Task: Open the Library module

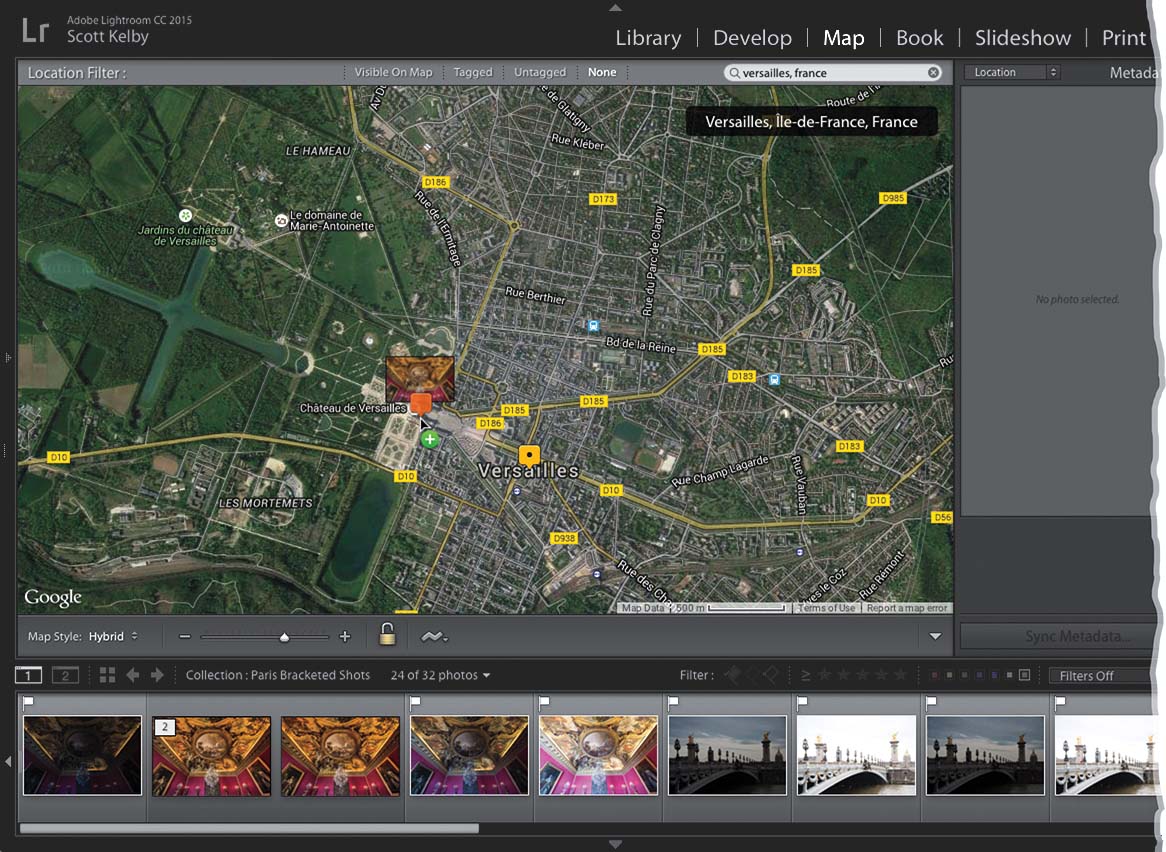Action: (648, 38)
